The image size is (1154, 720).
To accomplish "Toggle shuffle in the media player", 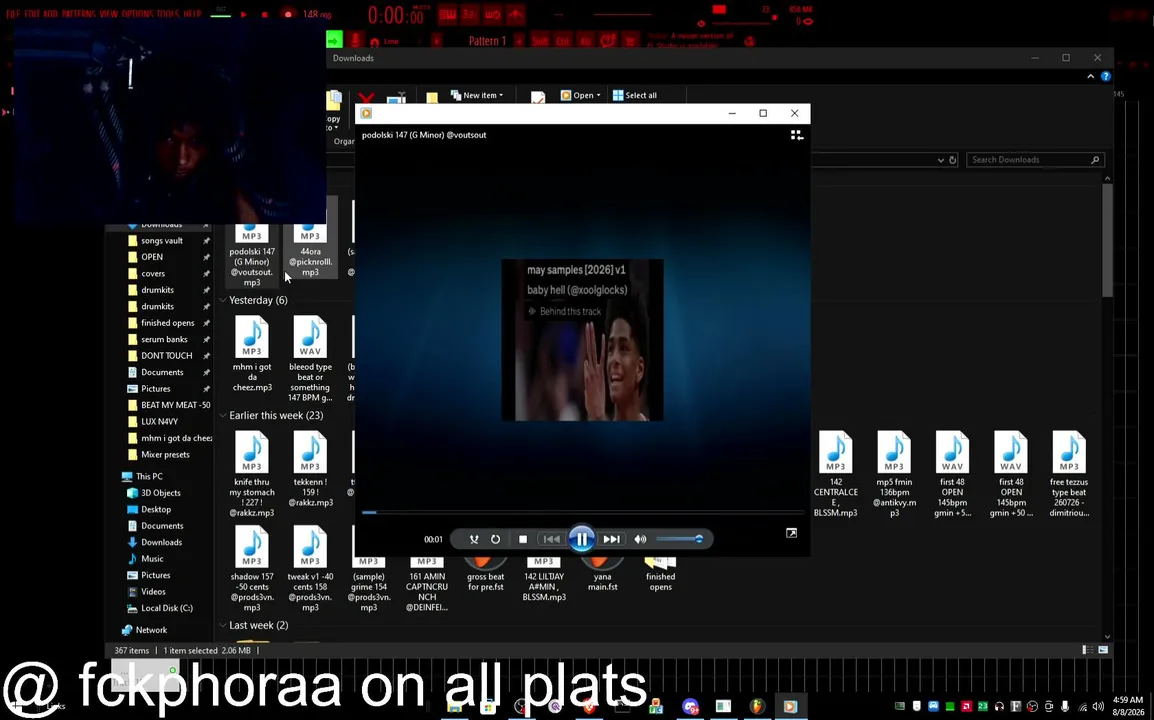I will coord(474,540).
